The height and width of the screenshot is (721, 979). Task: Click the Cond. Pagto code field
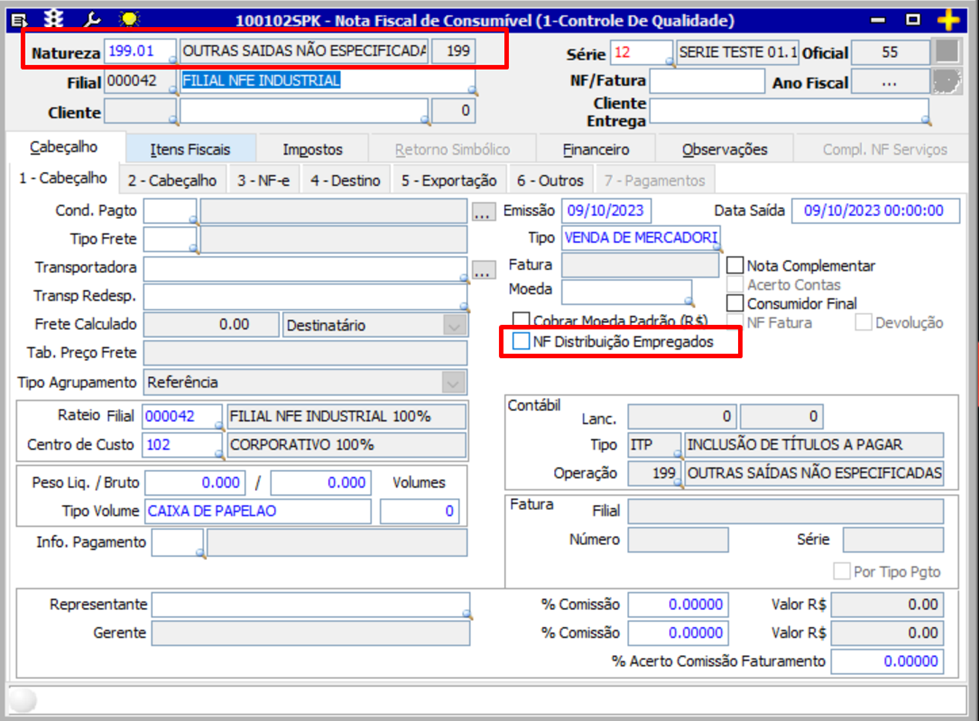pyautogui.click(x=170, y=210)
